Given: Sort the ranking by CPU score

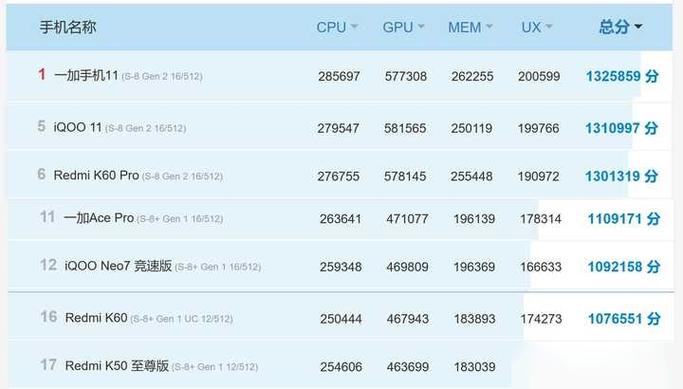Looking at the screenshot, I should [x=337, y=27].
